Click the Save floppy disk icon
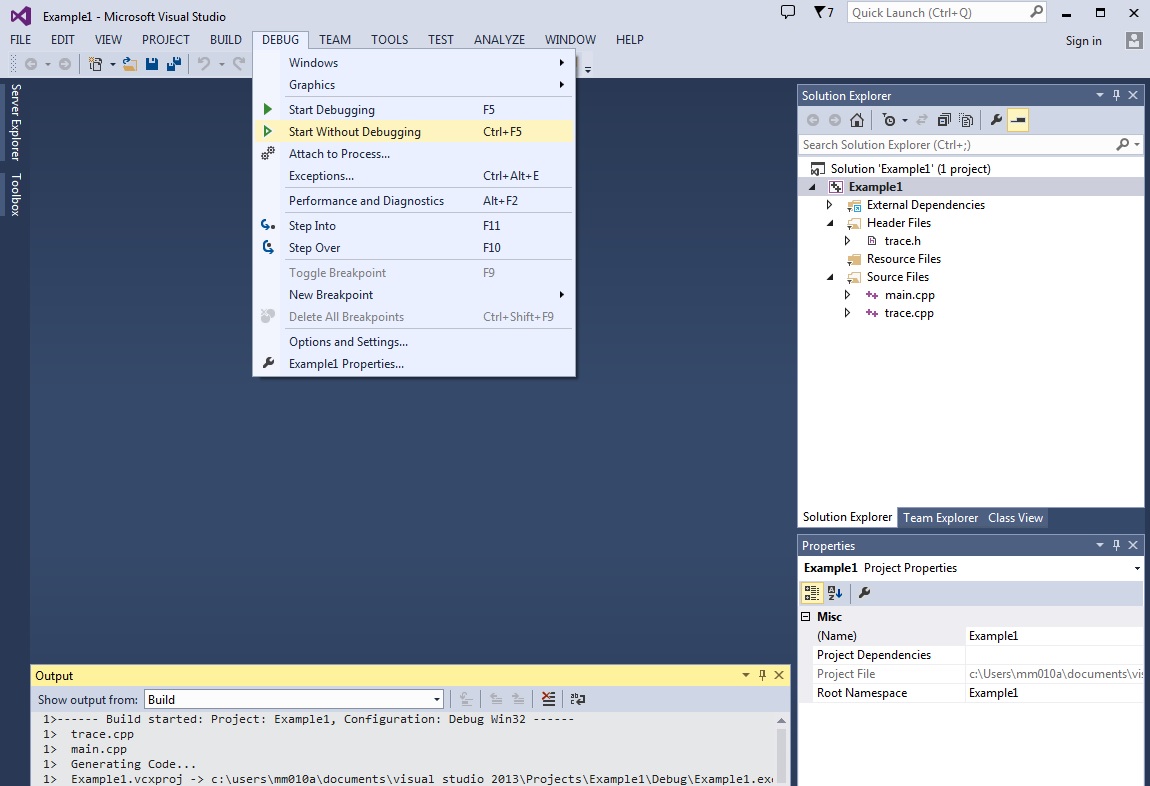Viewport: 1150px width, 786px height. coord(152,65)
